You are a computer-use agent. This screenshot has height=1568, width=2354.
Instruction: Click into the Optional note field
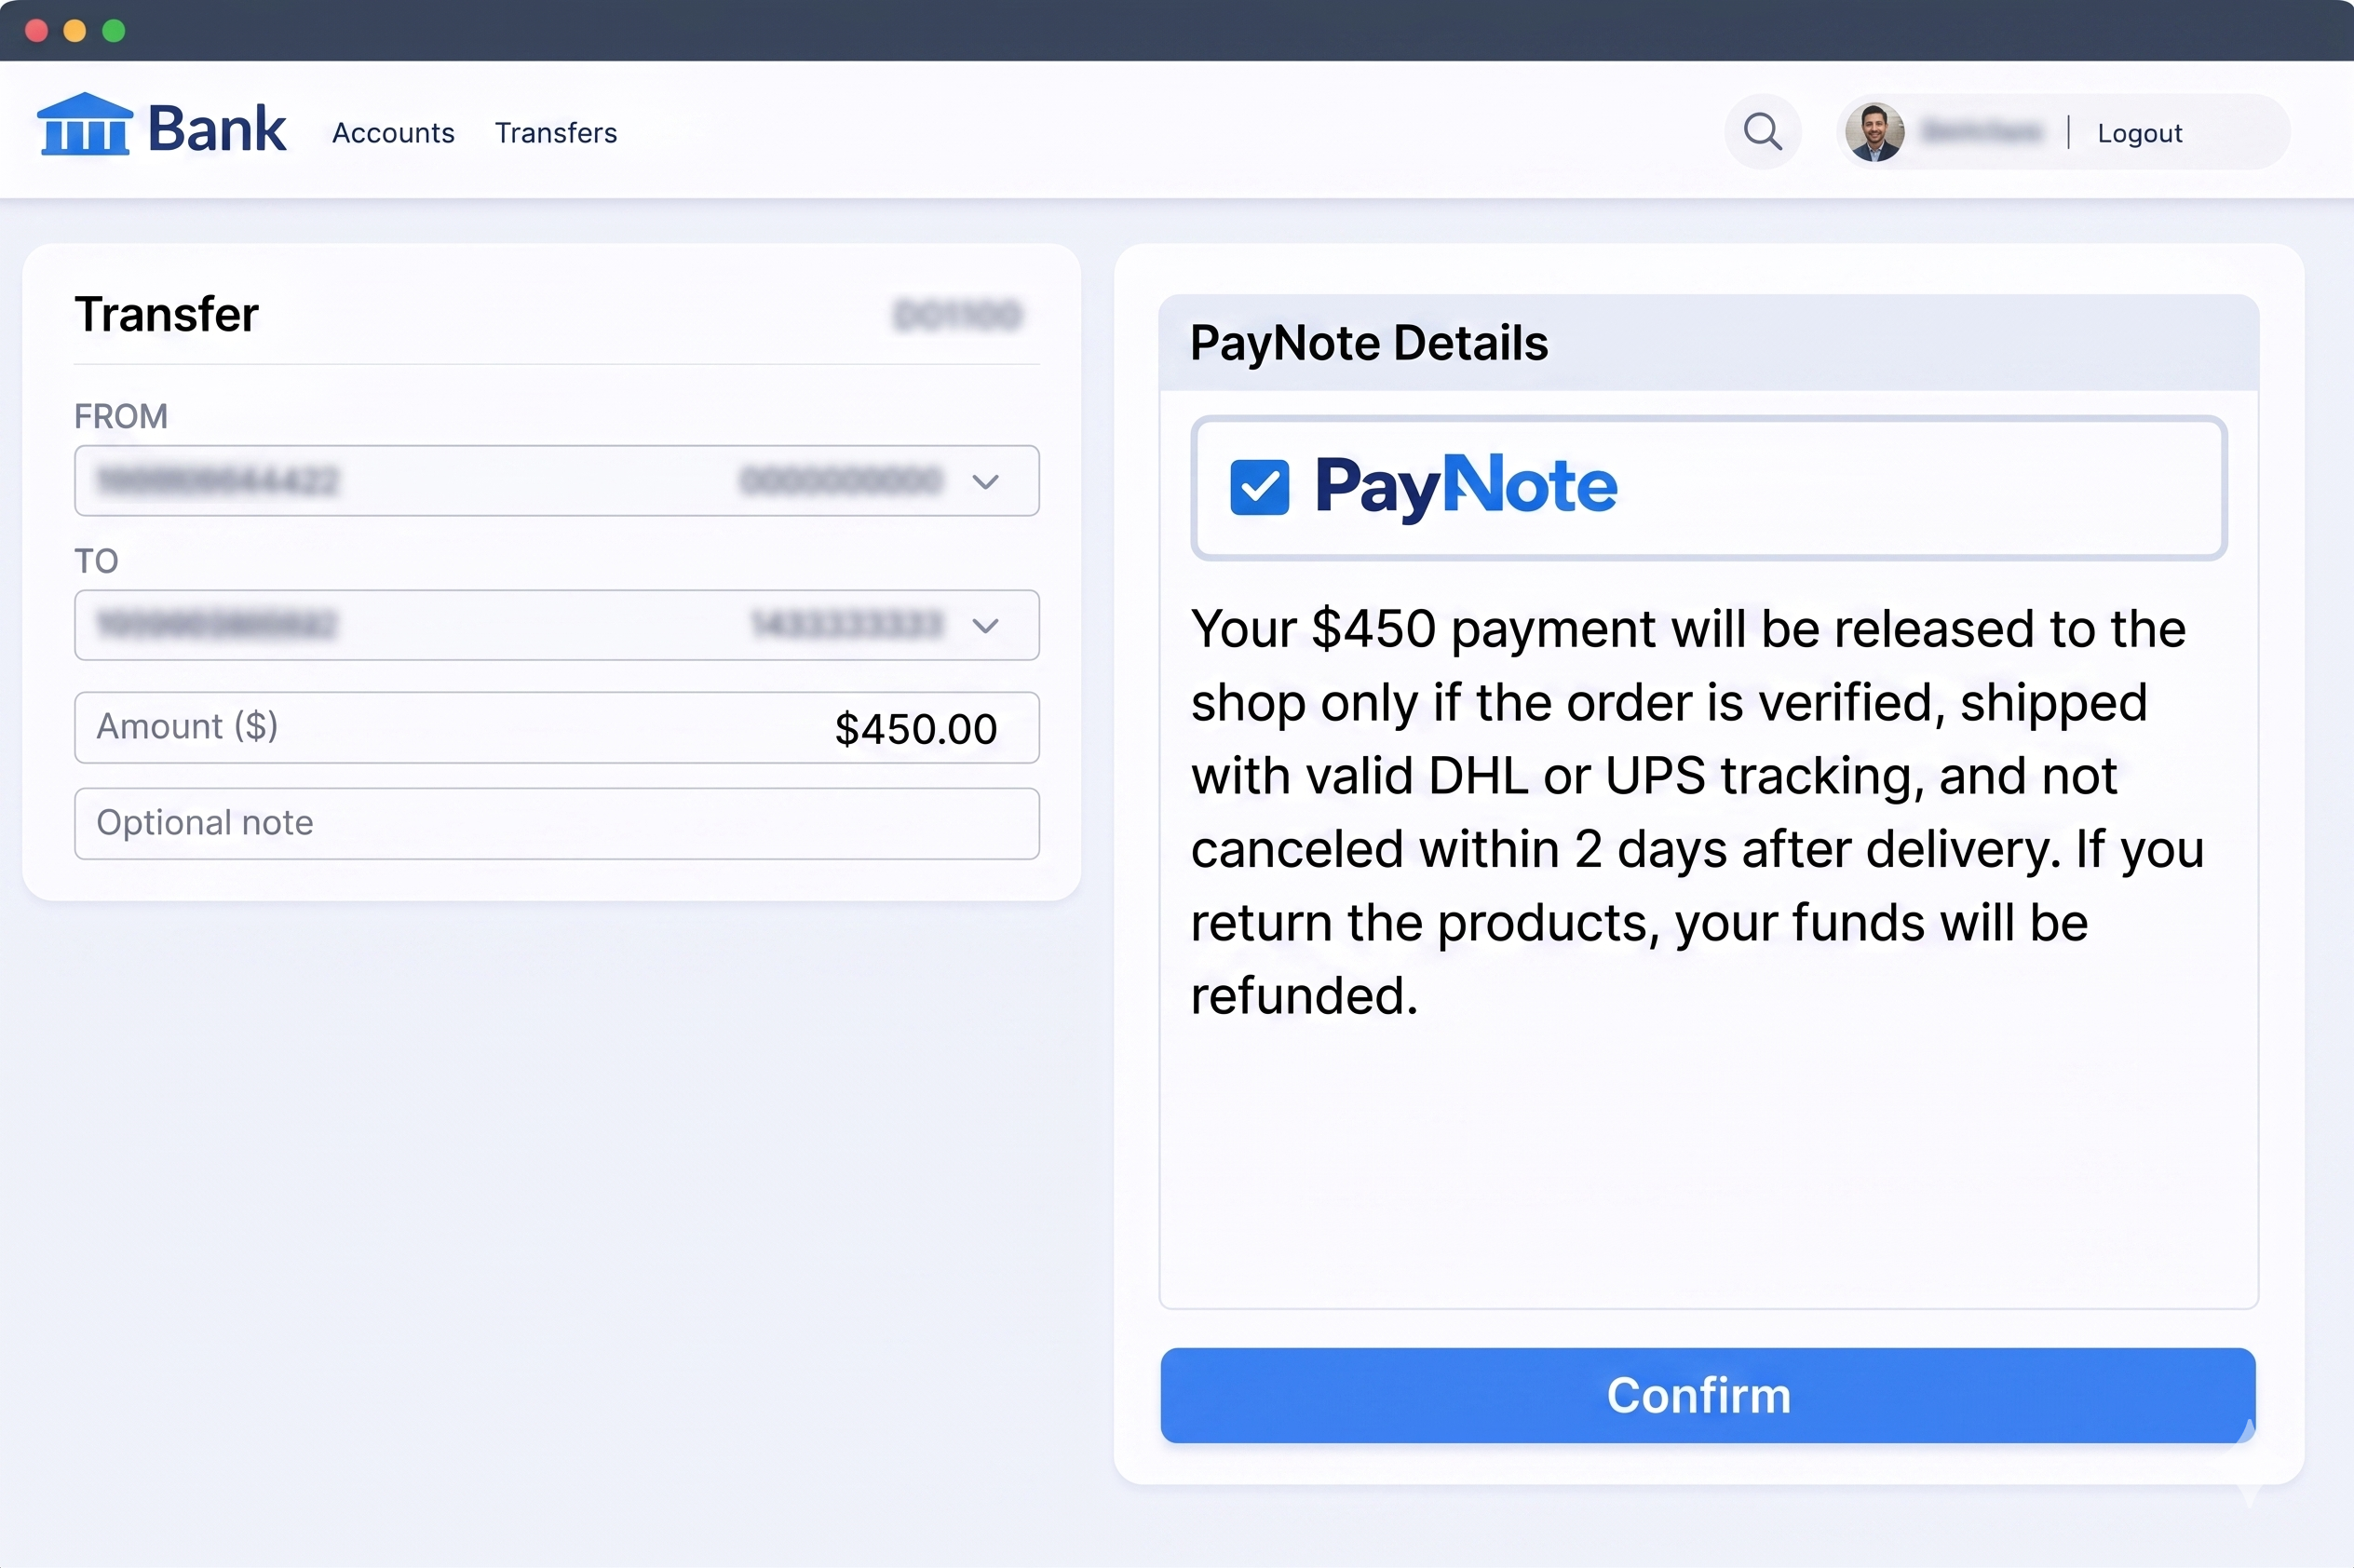tap(556, 823)
